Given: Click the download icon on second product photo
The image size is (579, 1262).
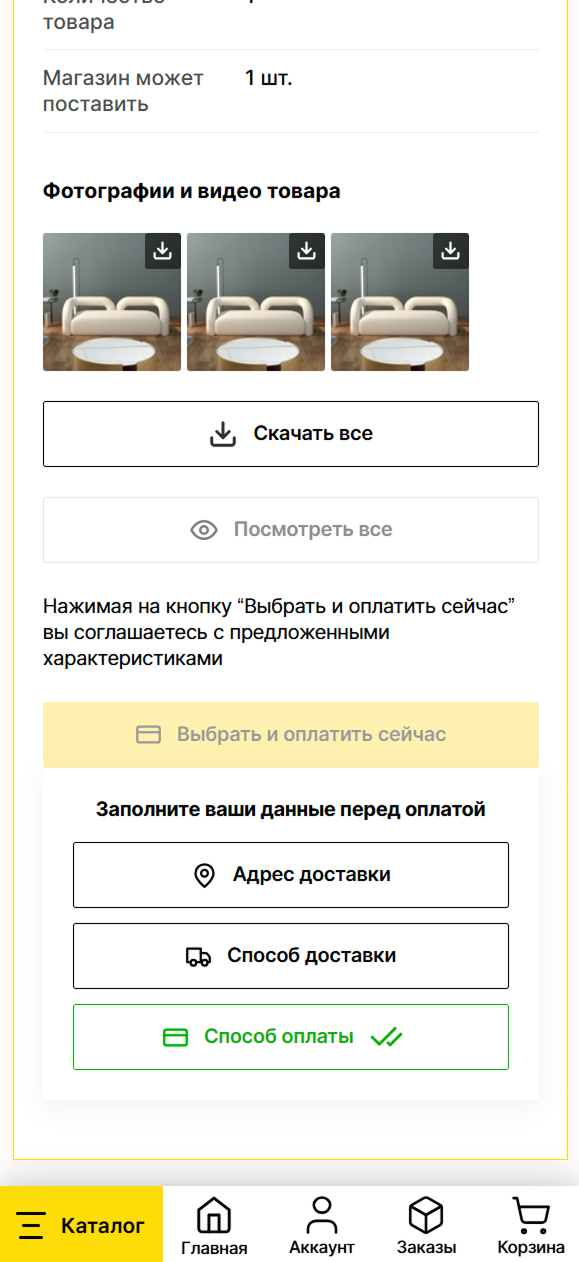Looking at the screenshot, I should (x=305, y=252).
